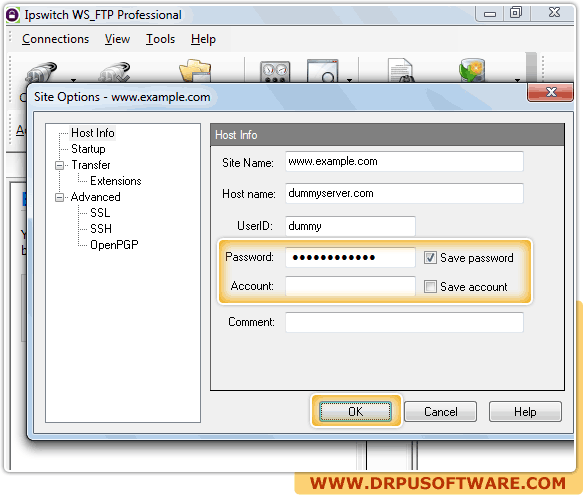This screenshot has height=495, width=583.
Task: Select SSL in options tree
Action: (x=100, y=213)
